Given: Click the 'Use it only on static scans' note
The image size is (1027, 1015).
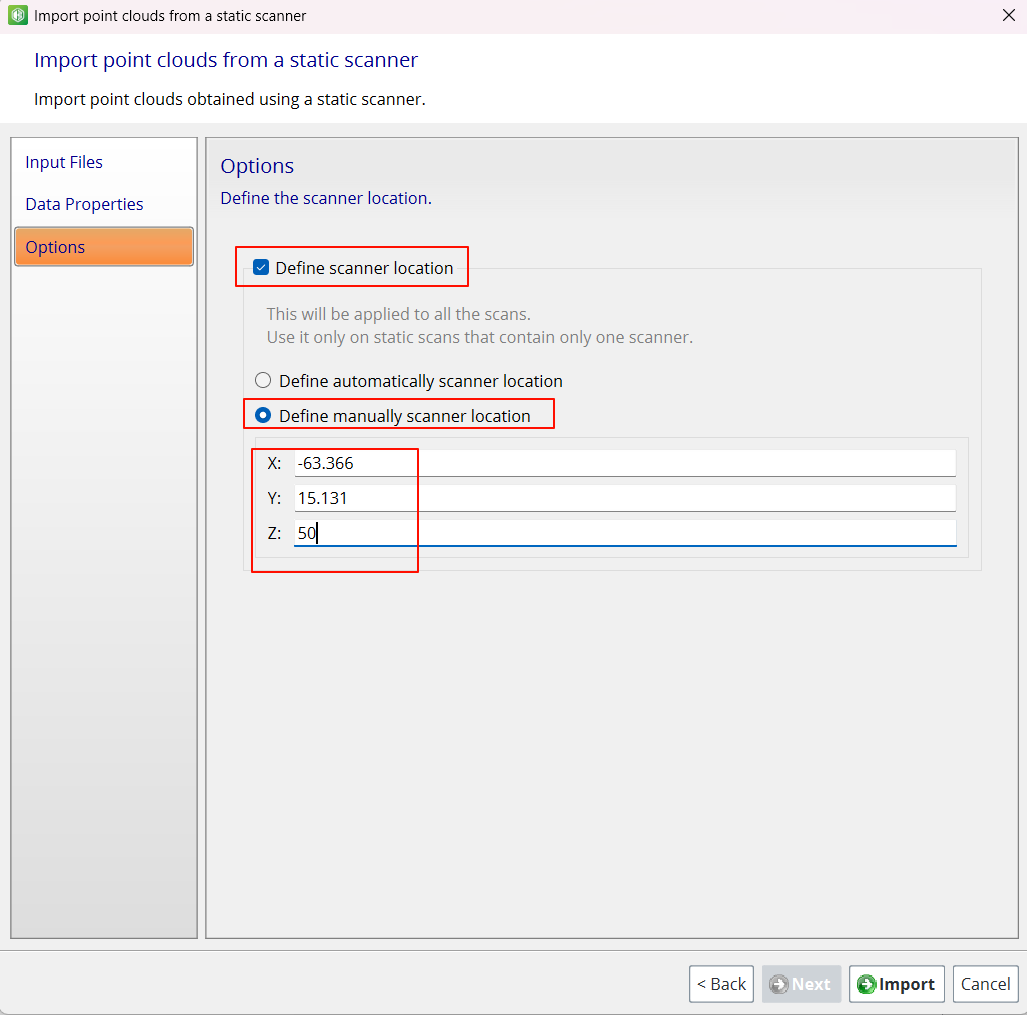Looking at the screenshot, I should tap(479, 337).
